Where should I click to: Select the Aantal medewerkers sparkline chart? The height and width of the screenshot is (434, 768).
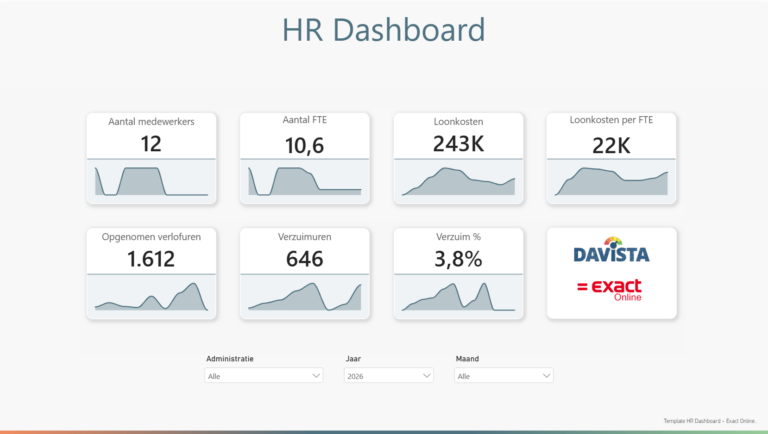[x=151, y=181]
